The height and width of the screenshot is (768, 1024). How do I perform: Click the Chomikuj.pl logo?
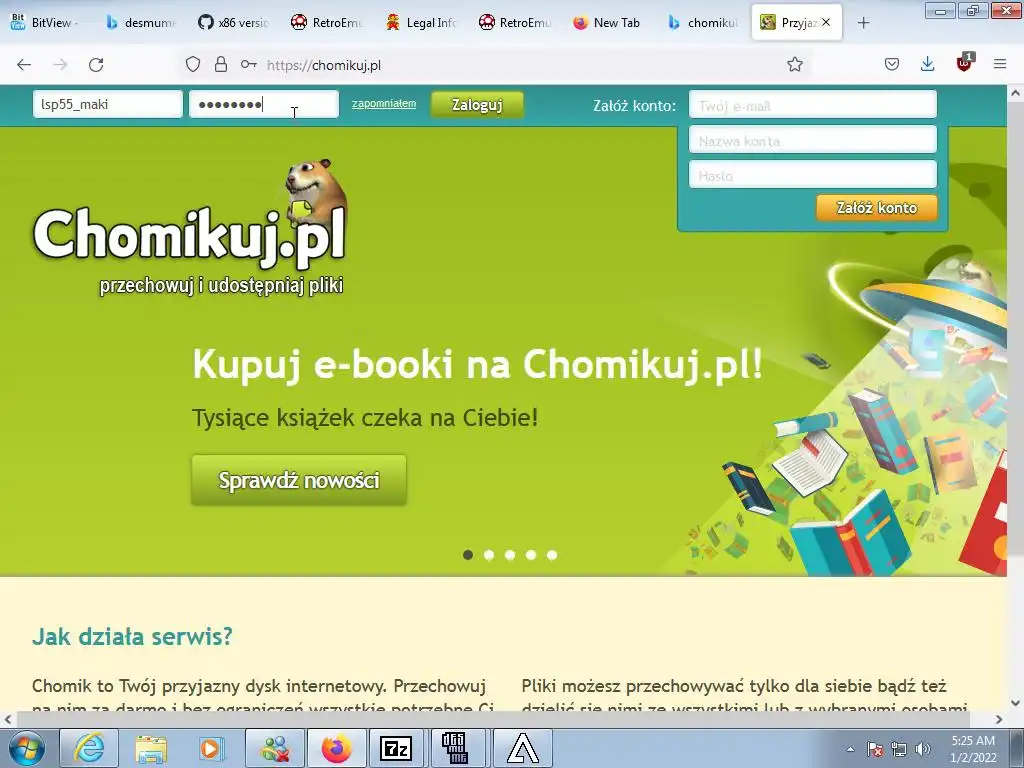tap(189, 229)
